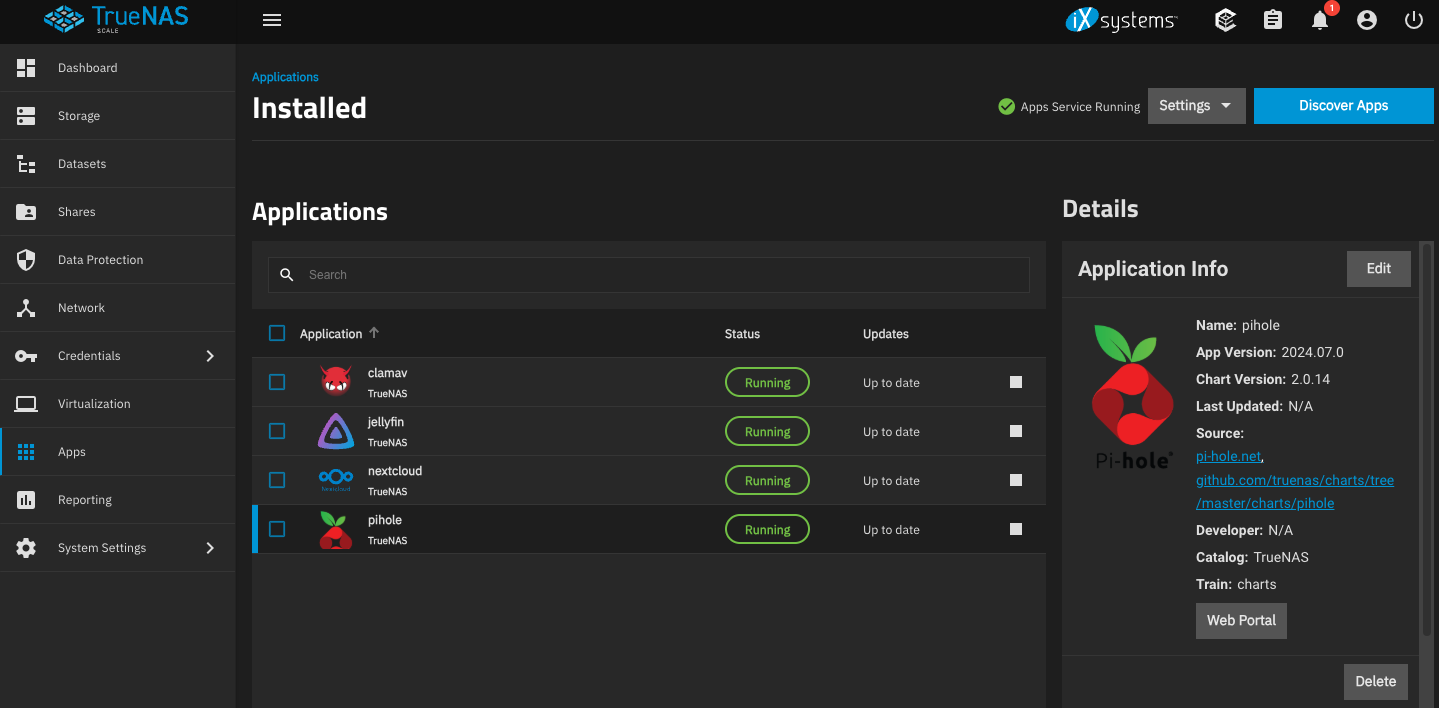The height and width of the screenshot is (708, 1439).
Task: Open the alerts bell icon
Action: [x=1321, y=19]
